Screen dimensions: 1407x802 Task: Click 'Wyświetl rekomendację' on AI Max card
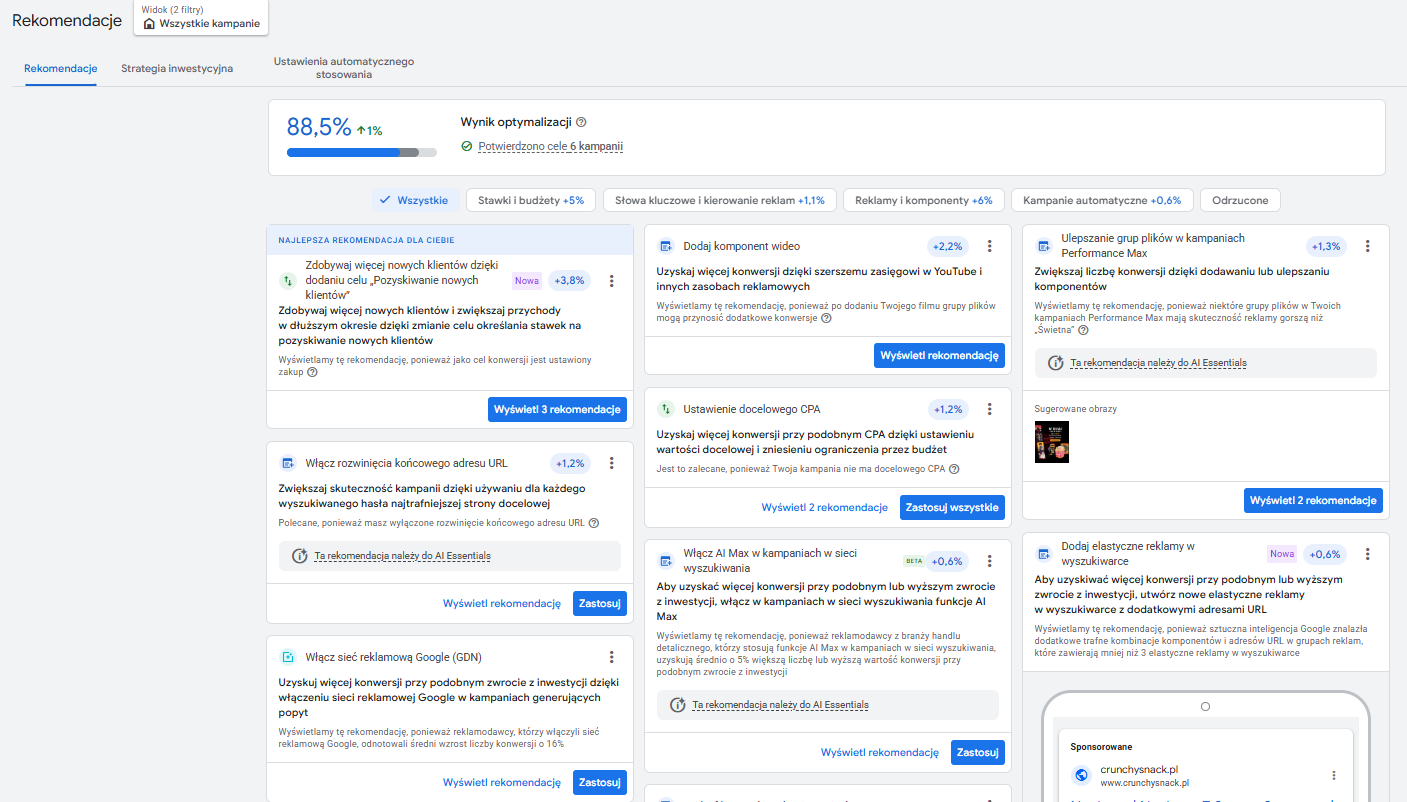(880, 753)
